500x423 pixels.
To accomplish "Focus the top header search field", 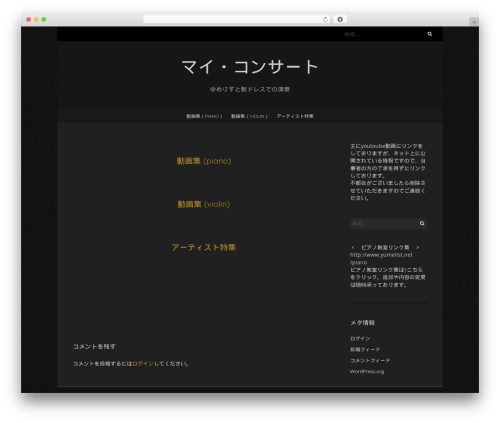I will (383, 34).
